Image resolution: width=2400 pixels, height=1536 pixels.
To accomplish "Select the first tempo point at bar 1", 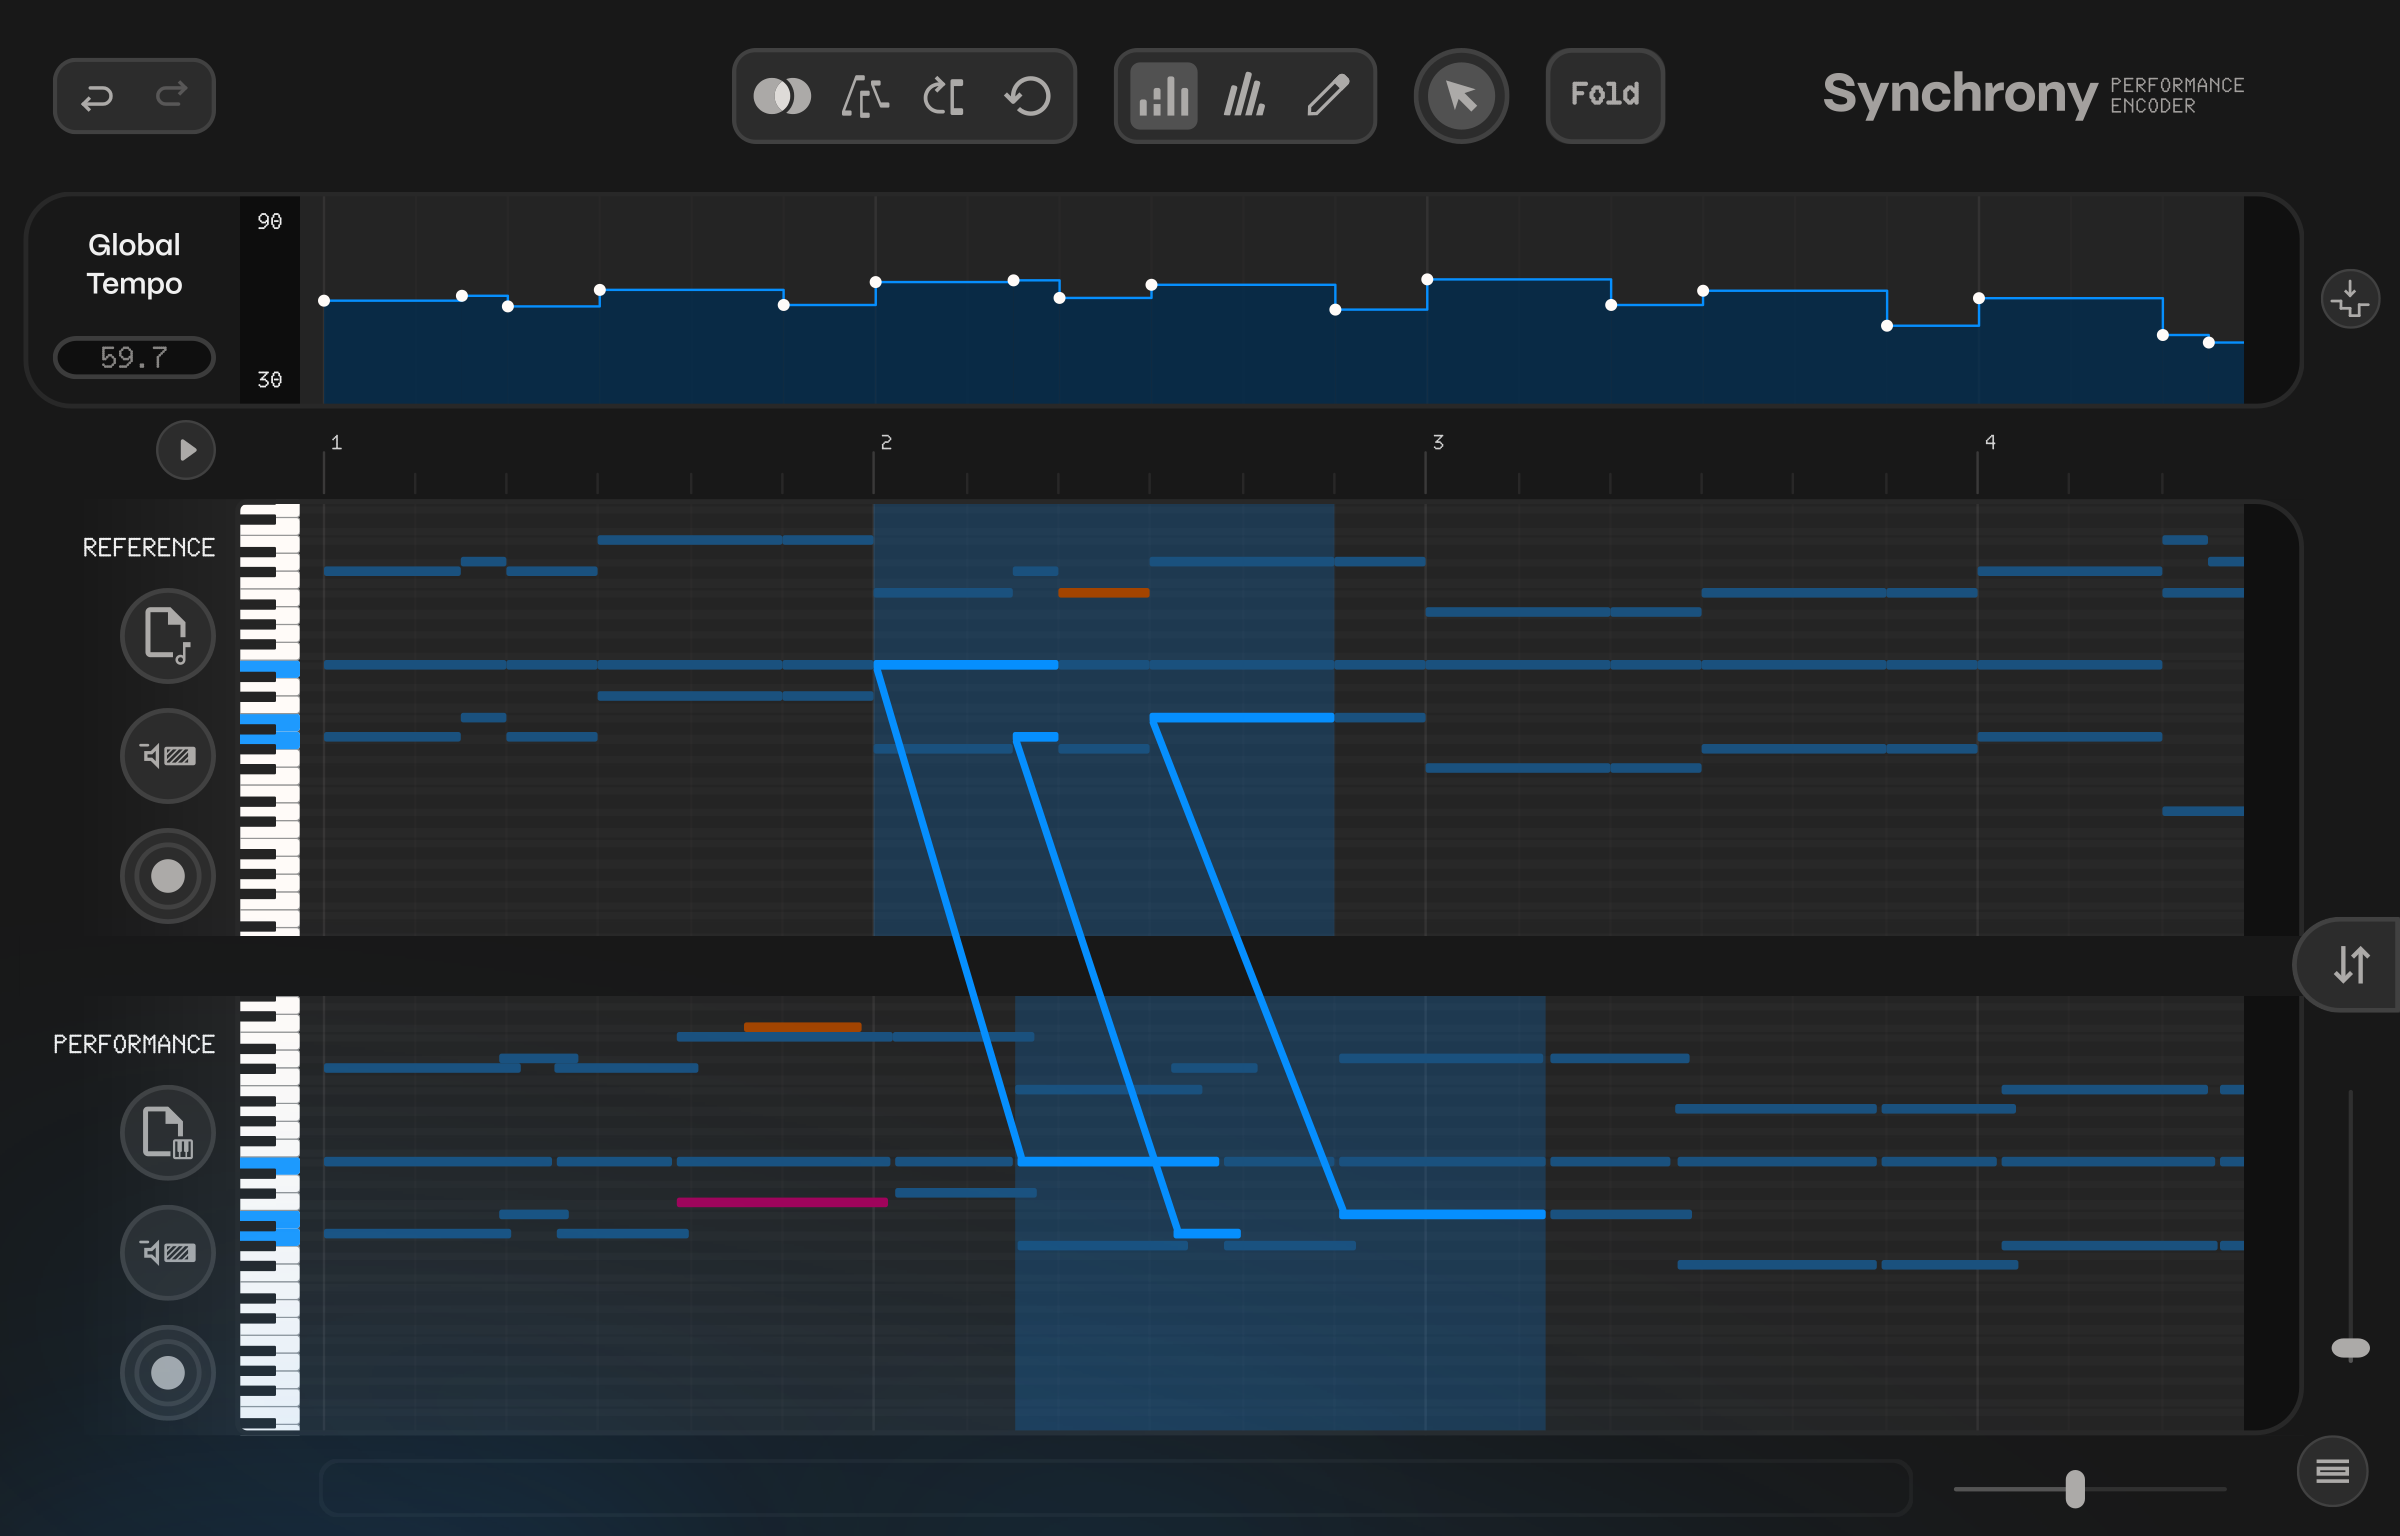I will [x=324, y=300].
